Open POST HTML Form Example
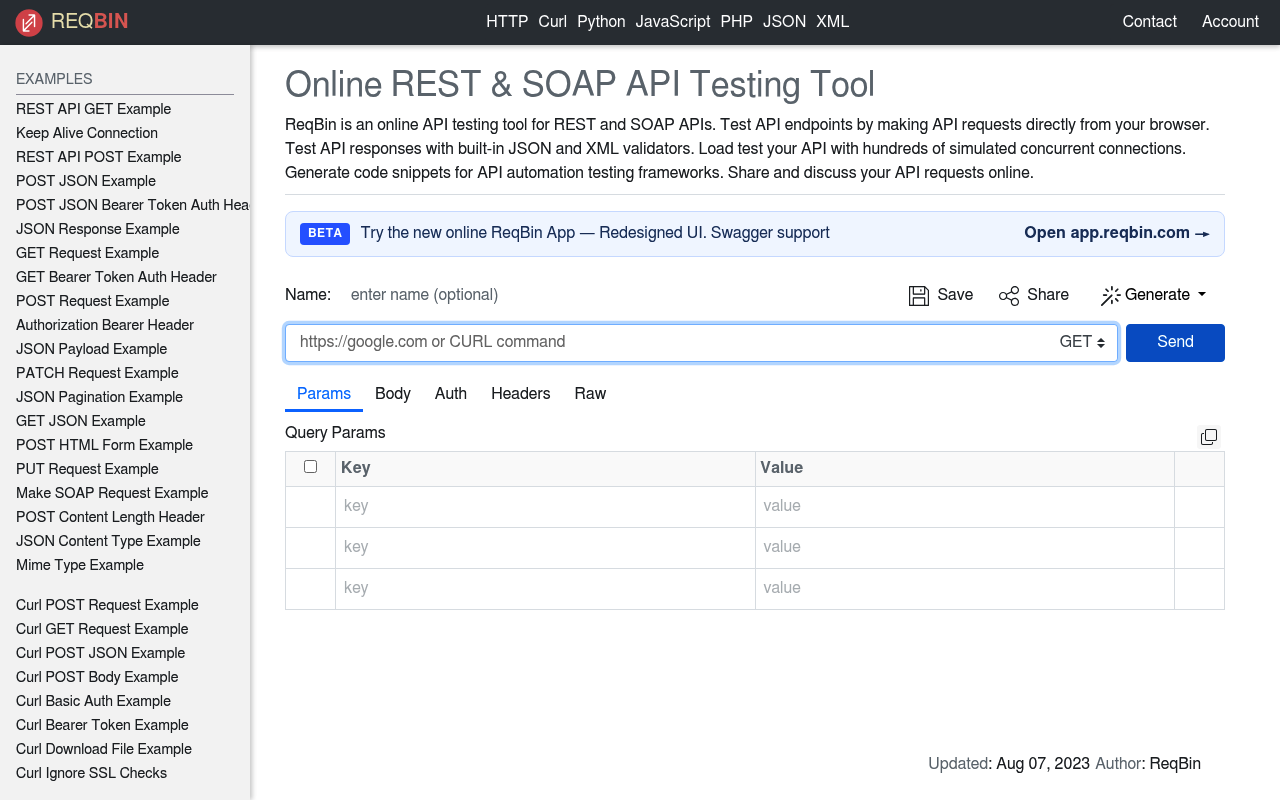This screenshot has height=800, width=1280. tap(104, 445)
